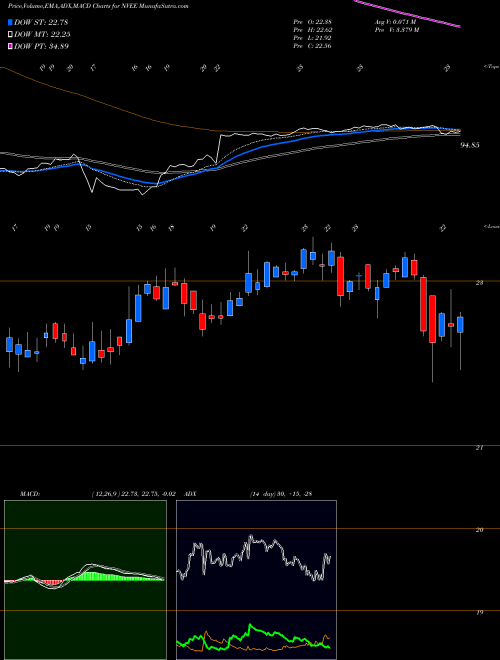Screen dimensions: 500x660
Task: Click the magenta DOW PT legend swatch
Action: (x=10, y=46)
